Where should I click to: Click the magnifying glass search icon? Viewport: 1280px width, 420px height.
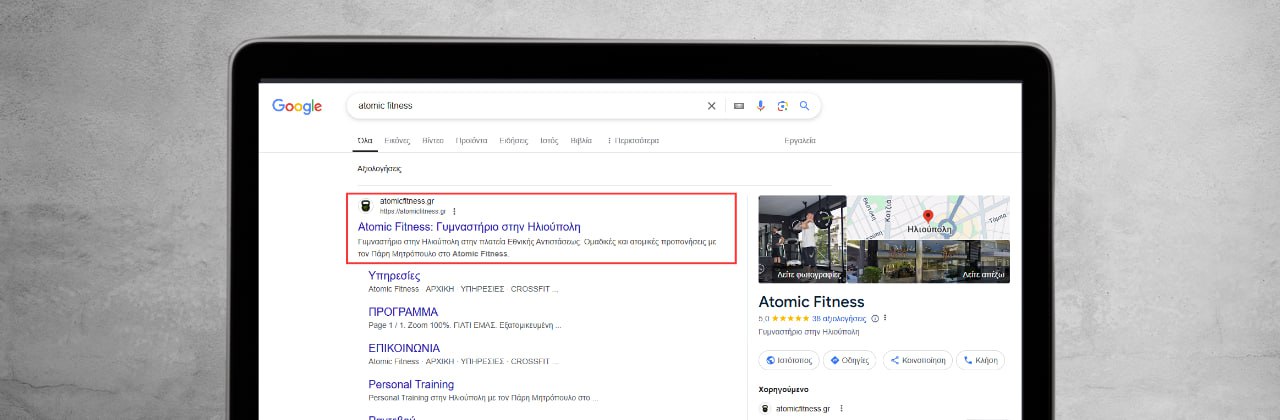[804, 105]
